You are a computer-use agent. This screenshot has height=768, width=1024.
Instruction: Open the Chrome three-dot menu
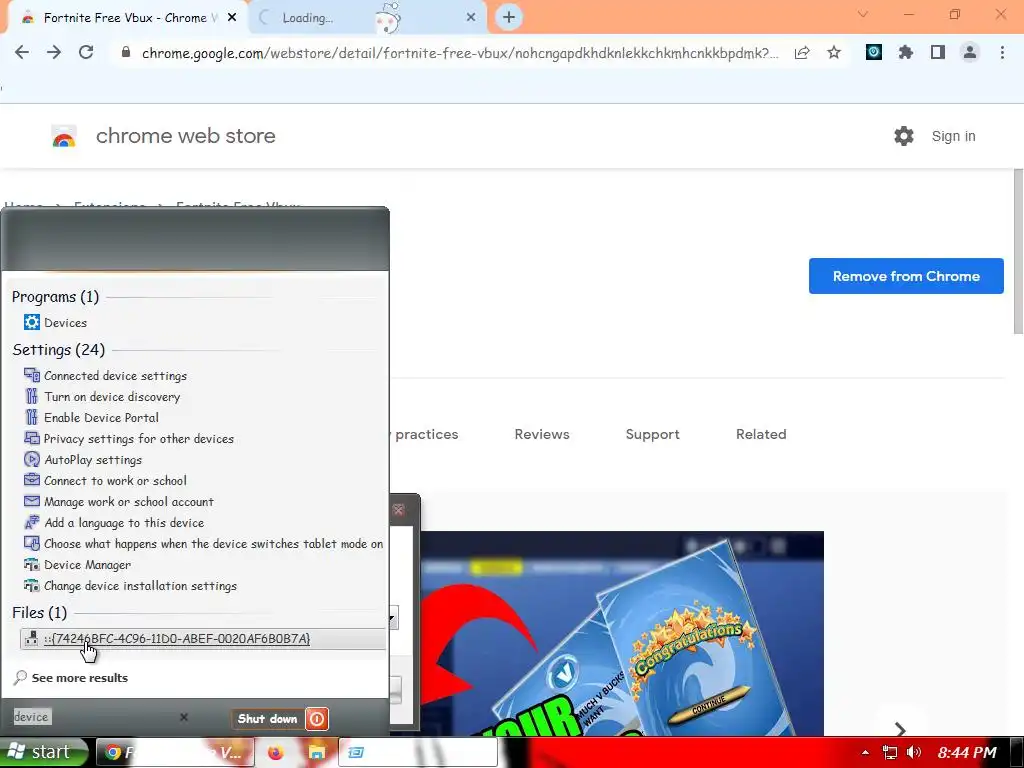[1002, 52]
